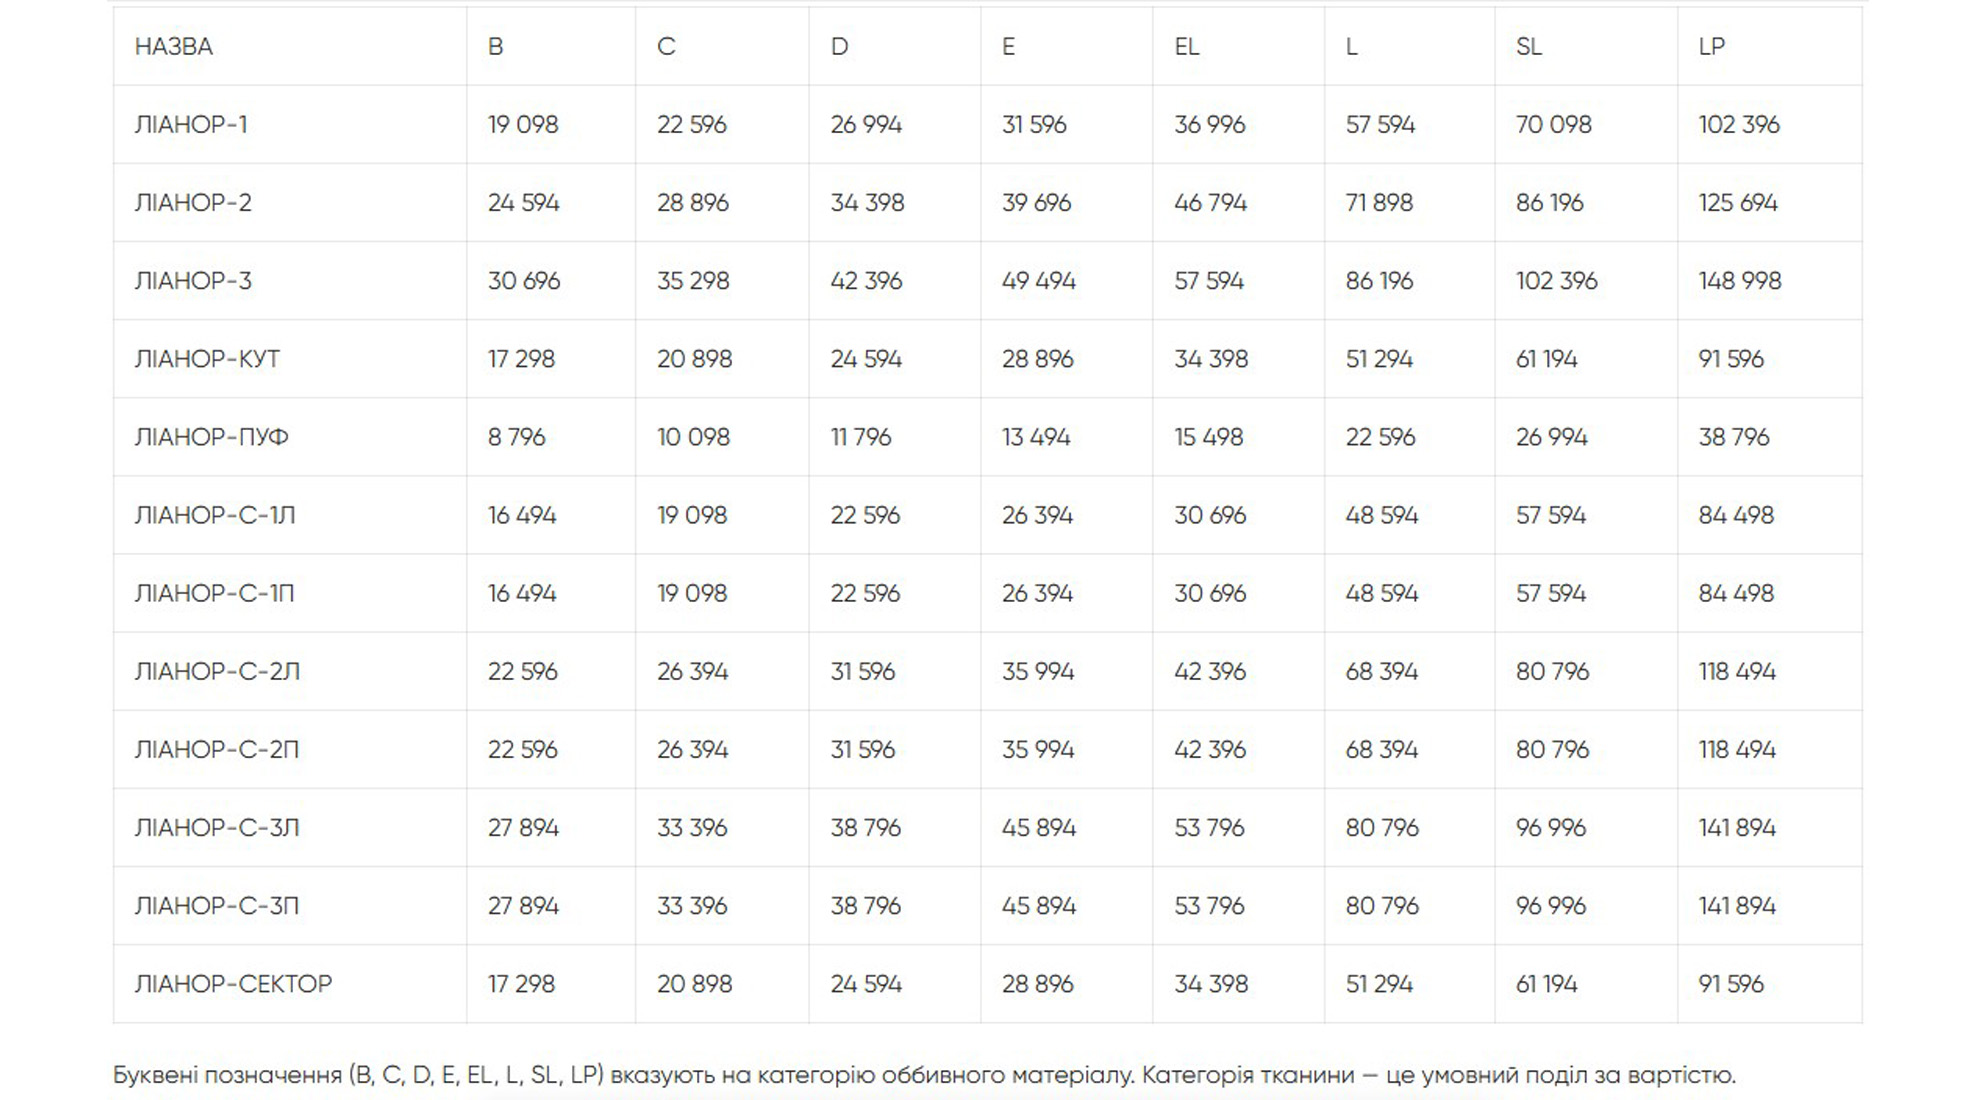Select the SL column header
1976x1100 pixels.
(x=1528, y=47)
